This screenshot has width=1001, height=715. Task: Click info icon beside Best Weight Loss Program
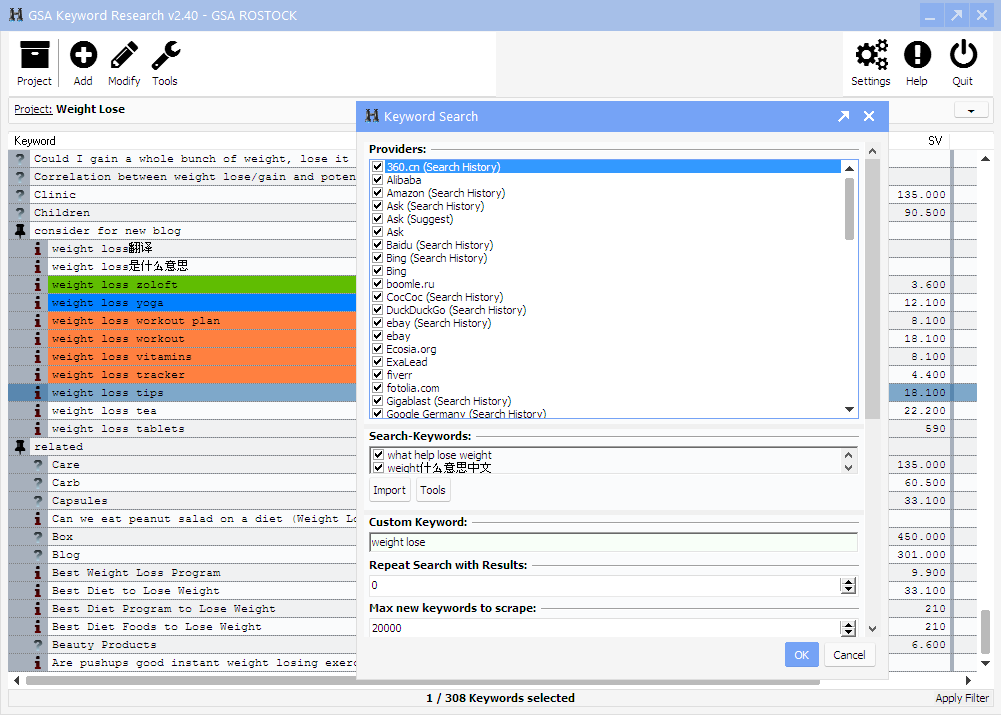38,573
